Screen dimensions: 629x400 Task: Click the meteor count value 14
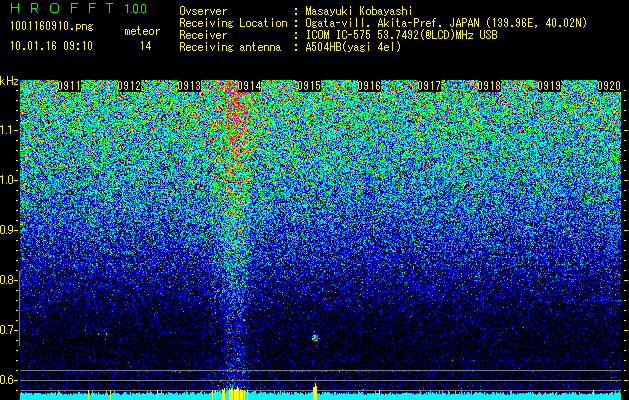pyautogui.click(x=146, y=46)
